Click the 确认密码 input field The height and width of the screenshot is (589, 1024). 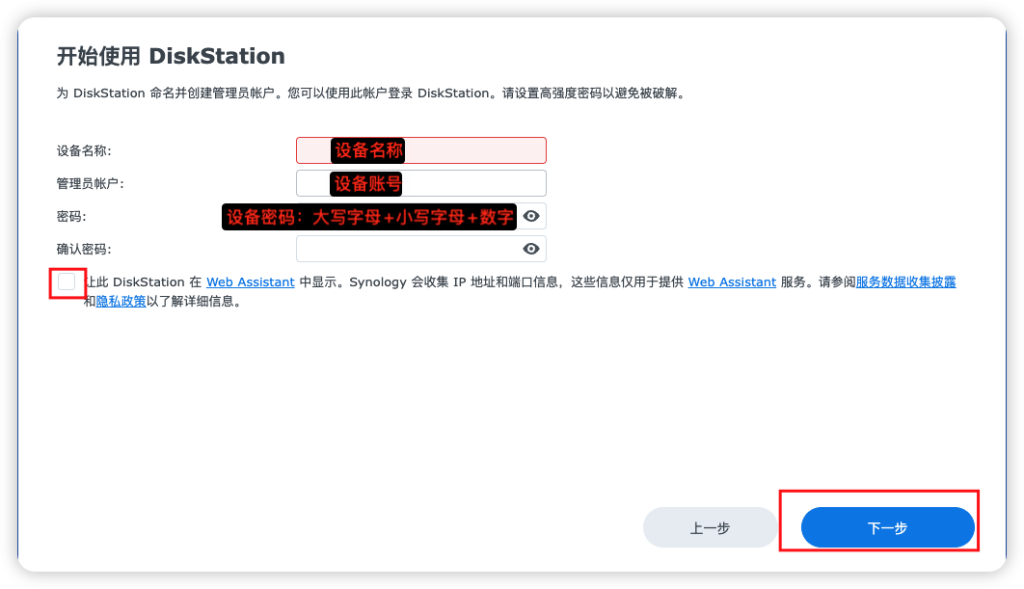click(421, 249)
